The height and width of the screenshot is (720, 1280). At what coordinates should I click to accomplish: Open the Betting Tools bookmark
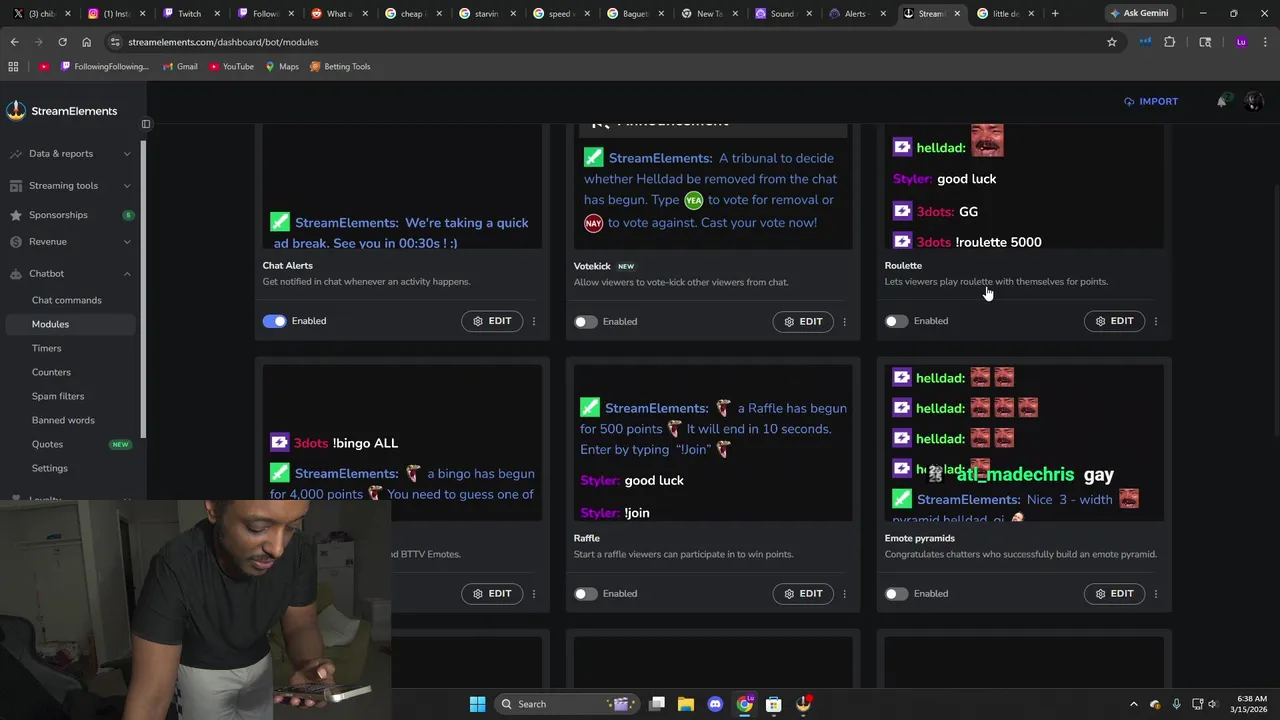(340, 66)
